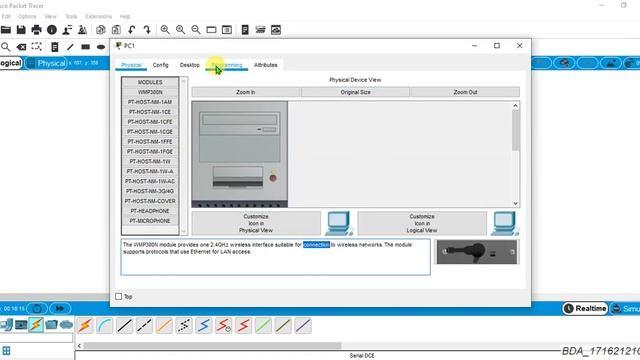Click the Original Size button
The height and width of the screenshot is (360, 640).
pos(356,92)
